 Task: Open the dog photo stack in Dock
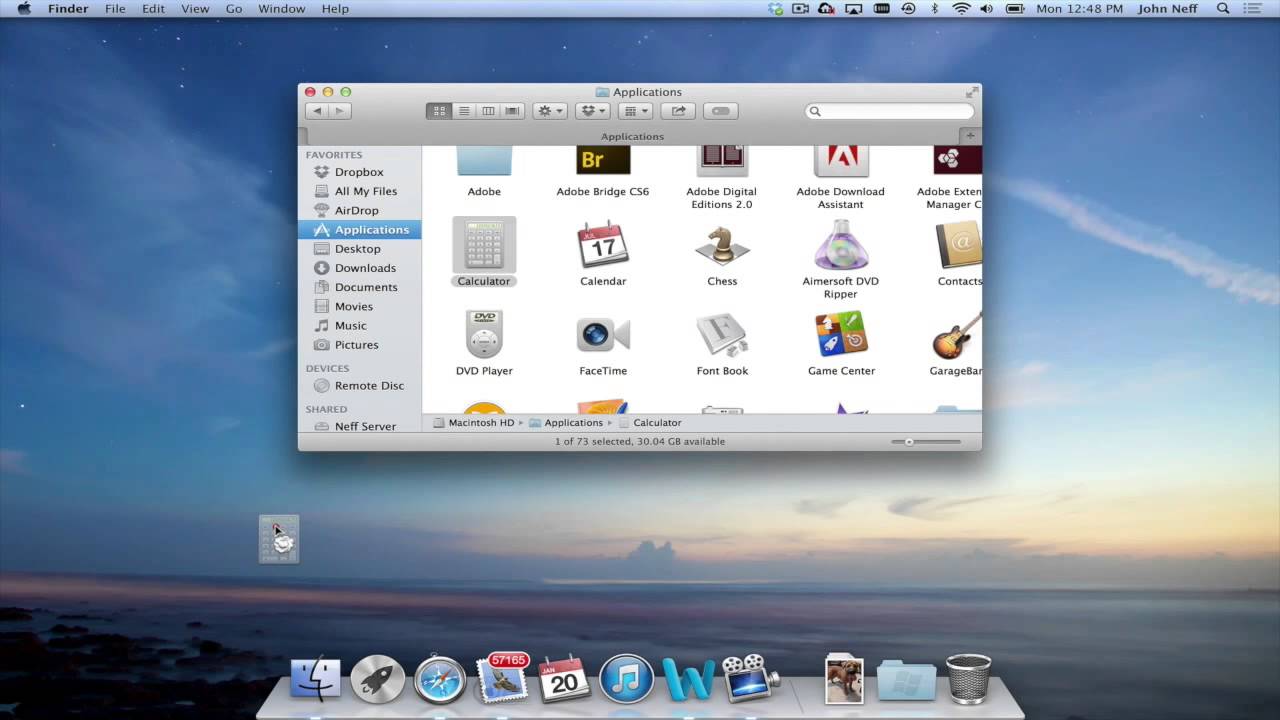[x=844, y=680]
